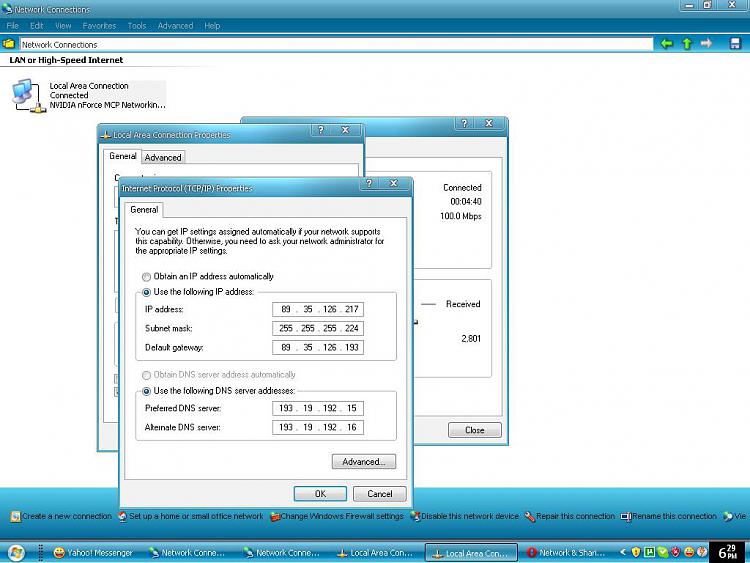Click the folder icon beside address bar
The image size is (750, 563).
[9, 44]
